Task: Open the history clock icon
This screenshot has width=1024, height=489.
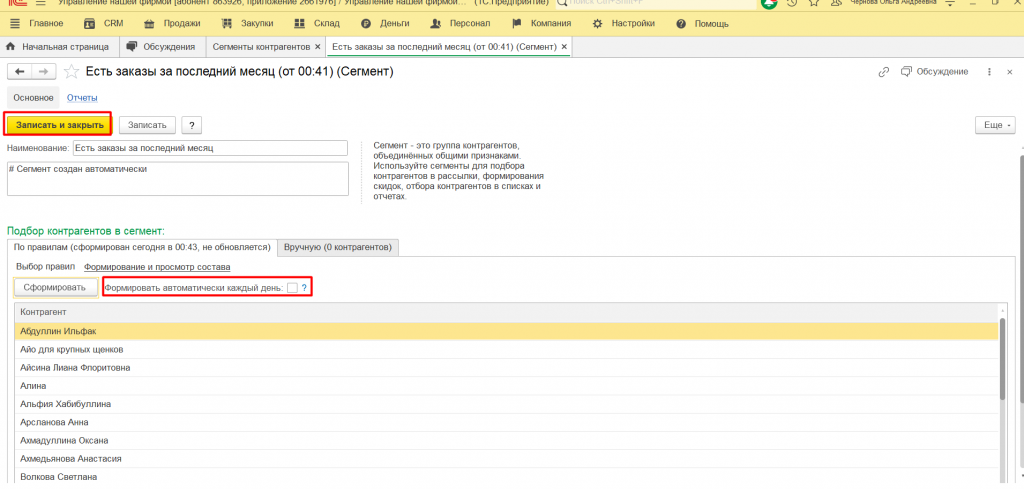Action: pos(792,3)
